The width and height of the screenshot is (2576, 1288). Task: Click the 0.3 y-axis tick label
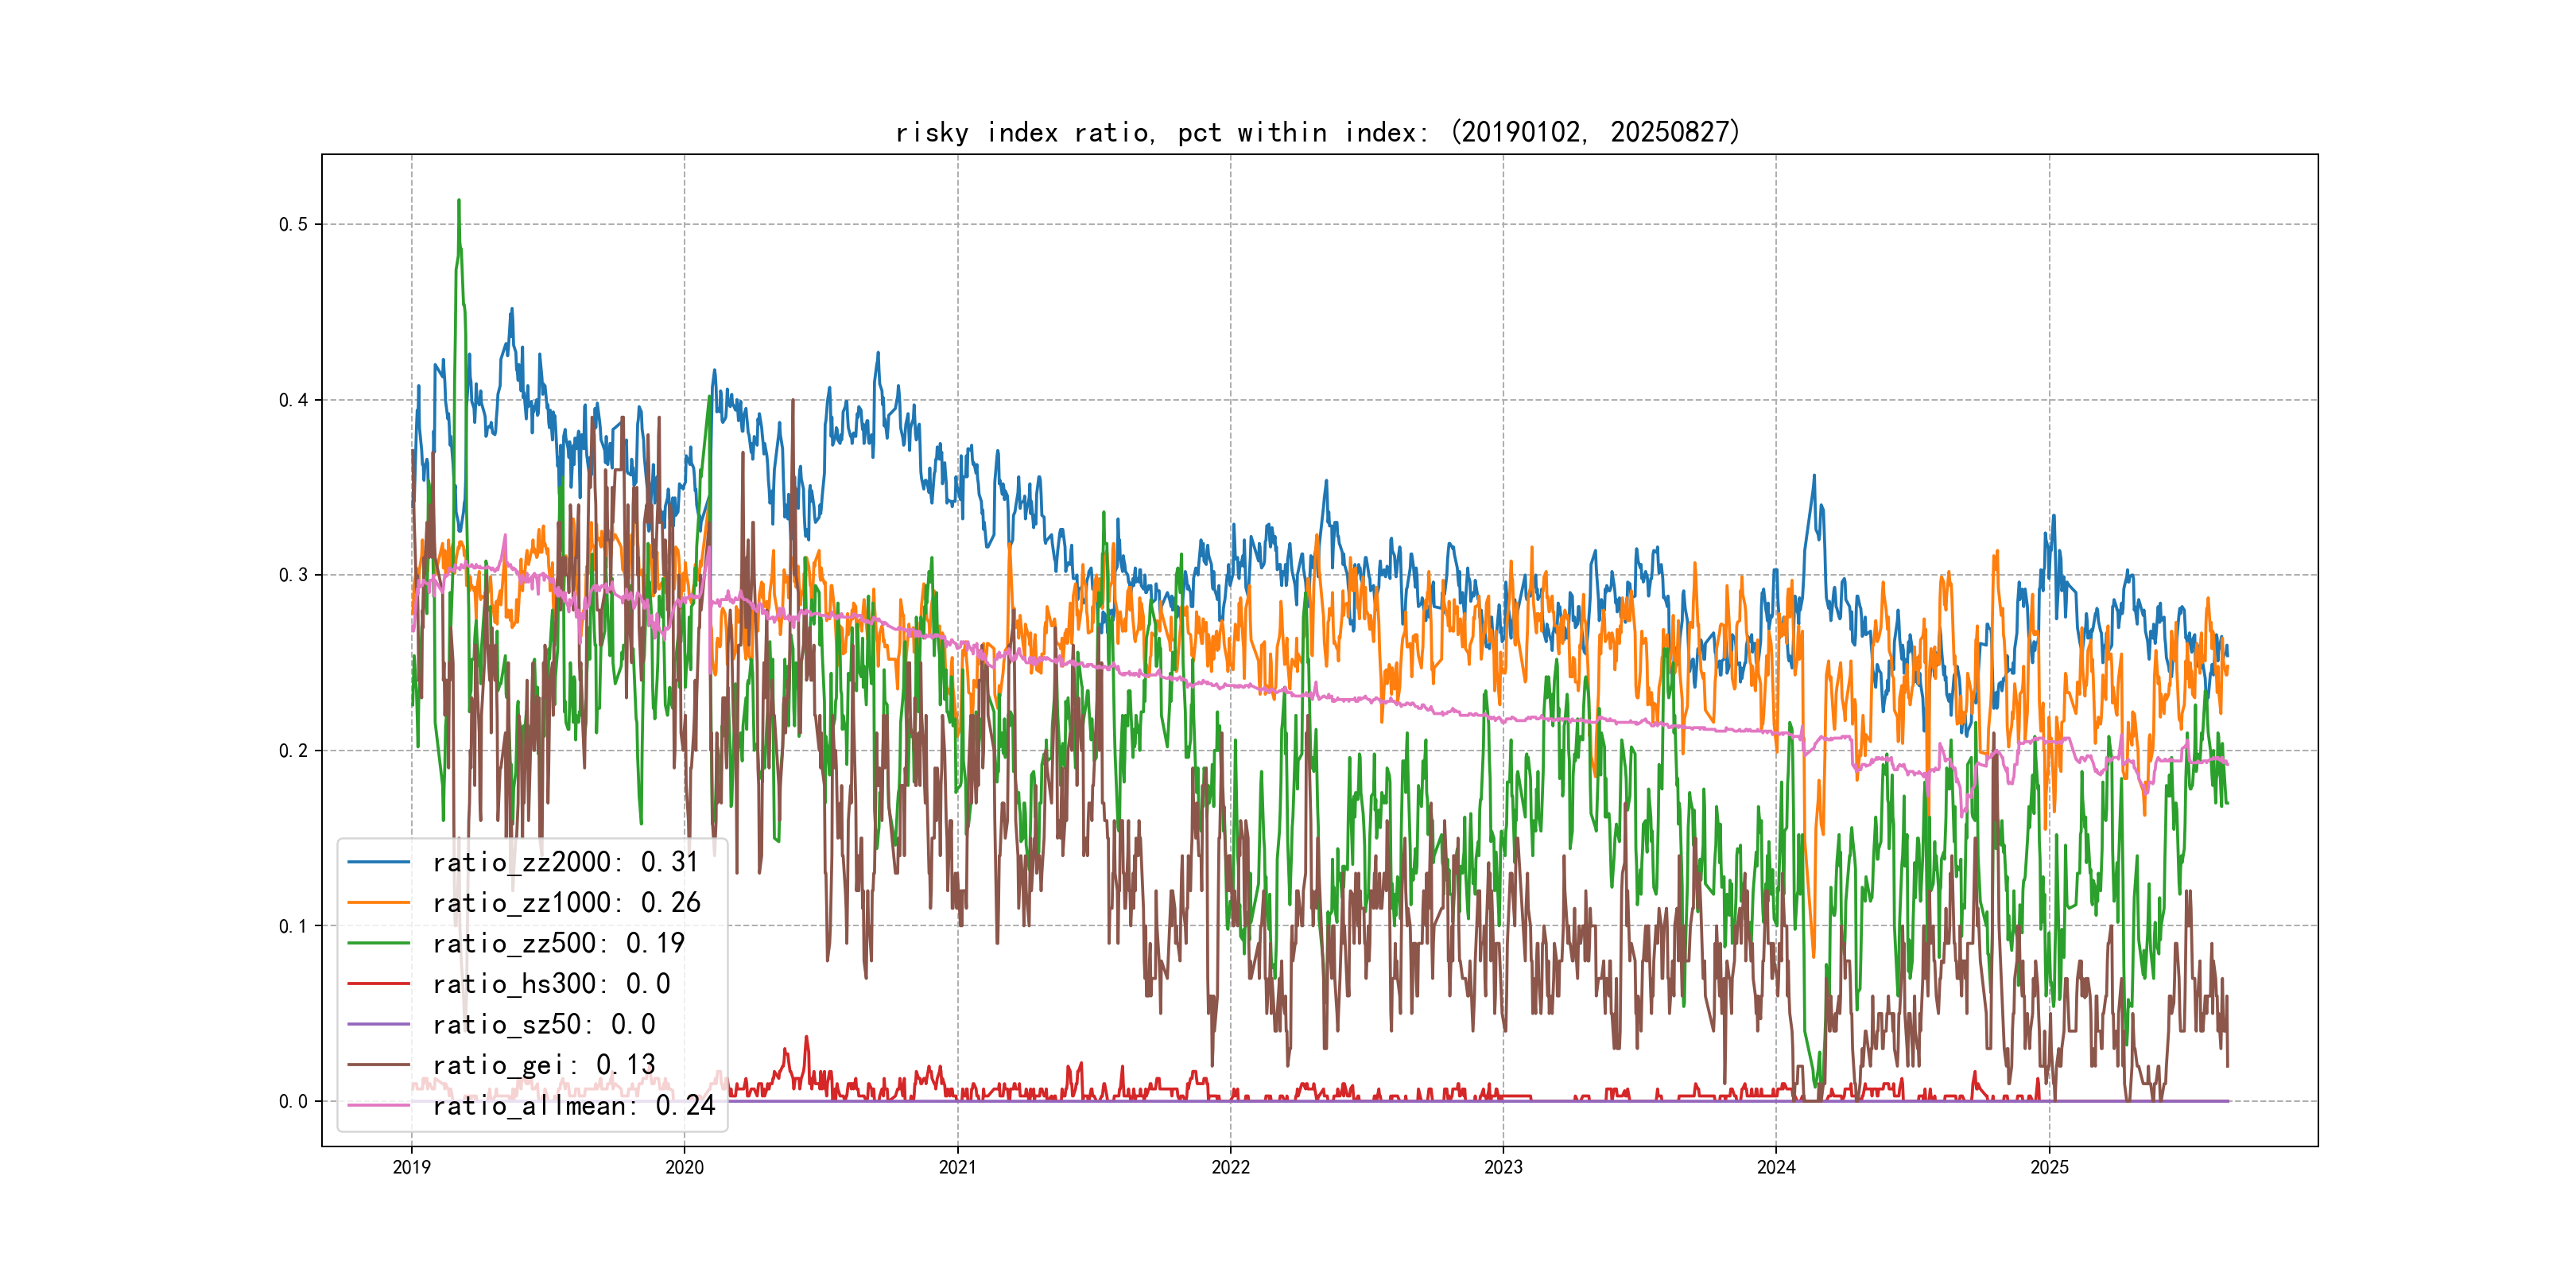pyautogui.click(x=293, y=575)
